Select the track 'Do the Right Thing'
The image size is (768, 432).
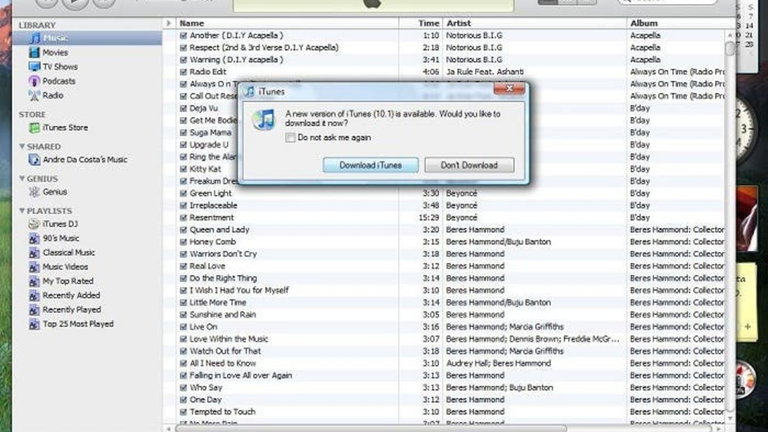(223, 278)
